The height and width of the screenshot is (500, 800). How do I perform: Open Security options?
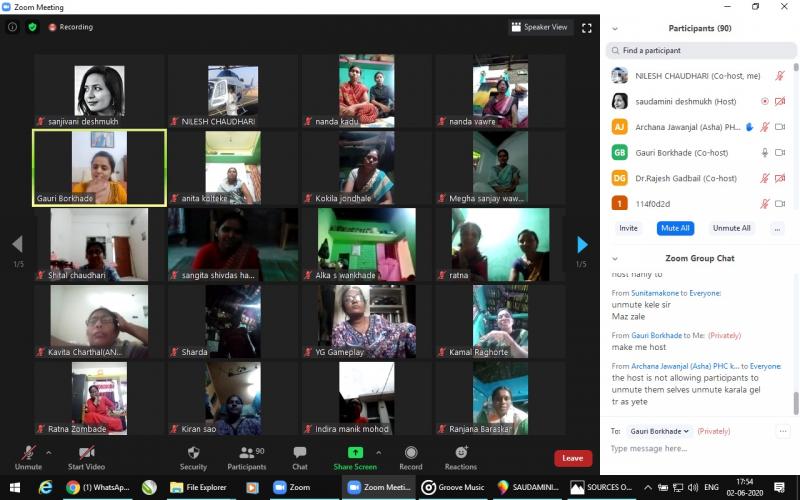coord(193,457)
